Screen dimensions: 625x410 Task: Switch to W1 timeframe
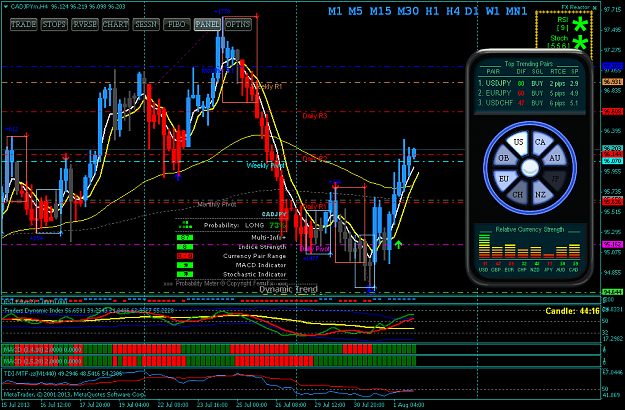pos(493,11)
